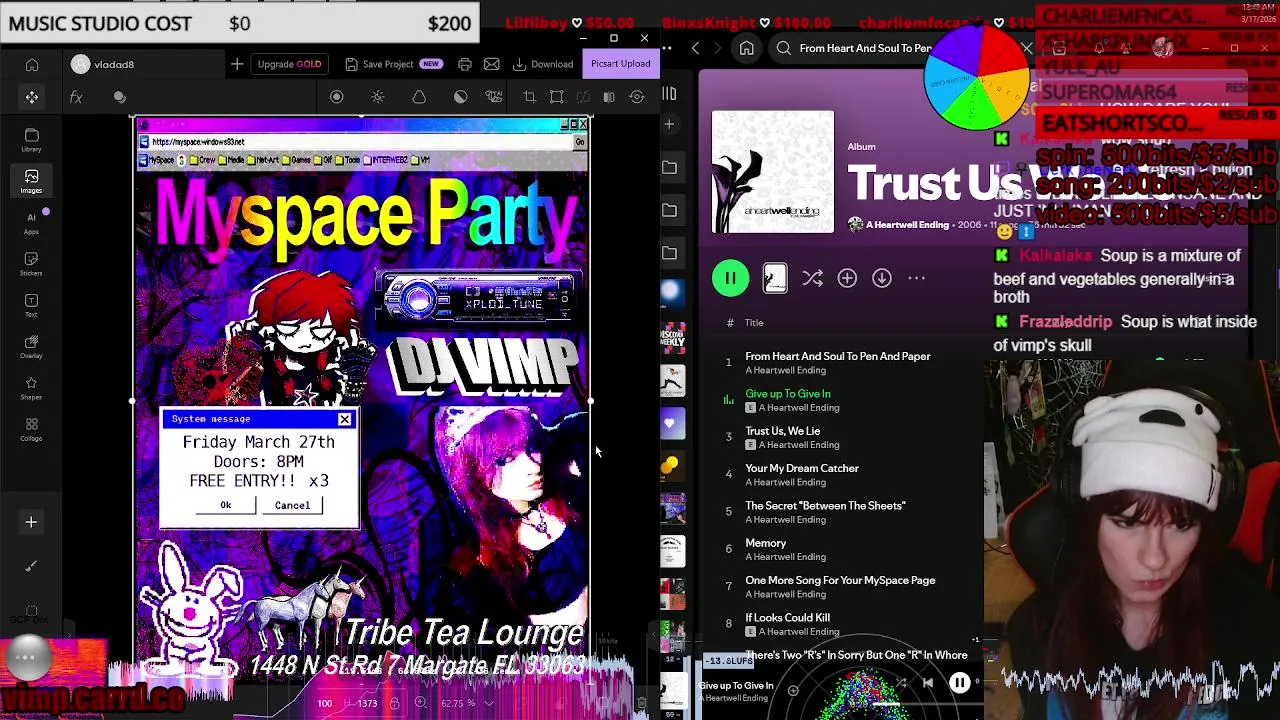
Task: Select the brush tool in the left sidebar
Action: coord(31,566)
